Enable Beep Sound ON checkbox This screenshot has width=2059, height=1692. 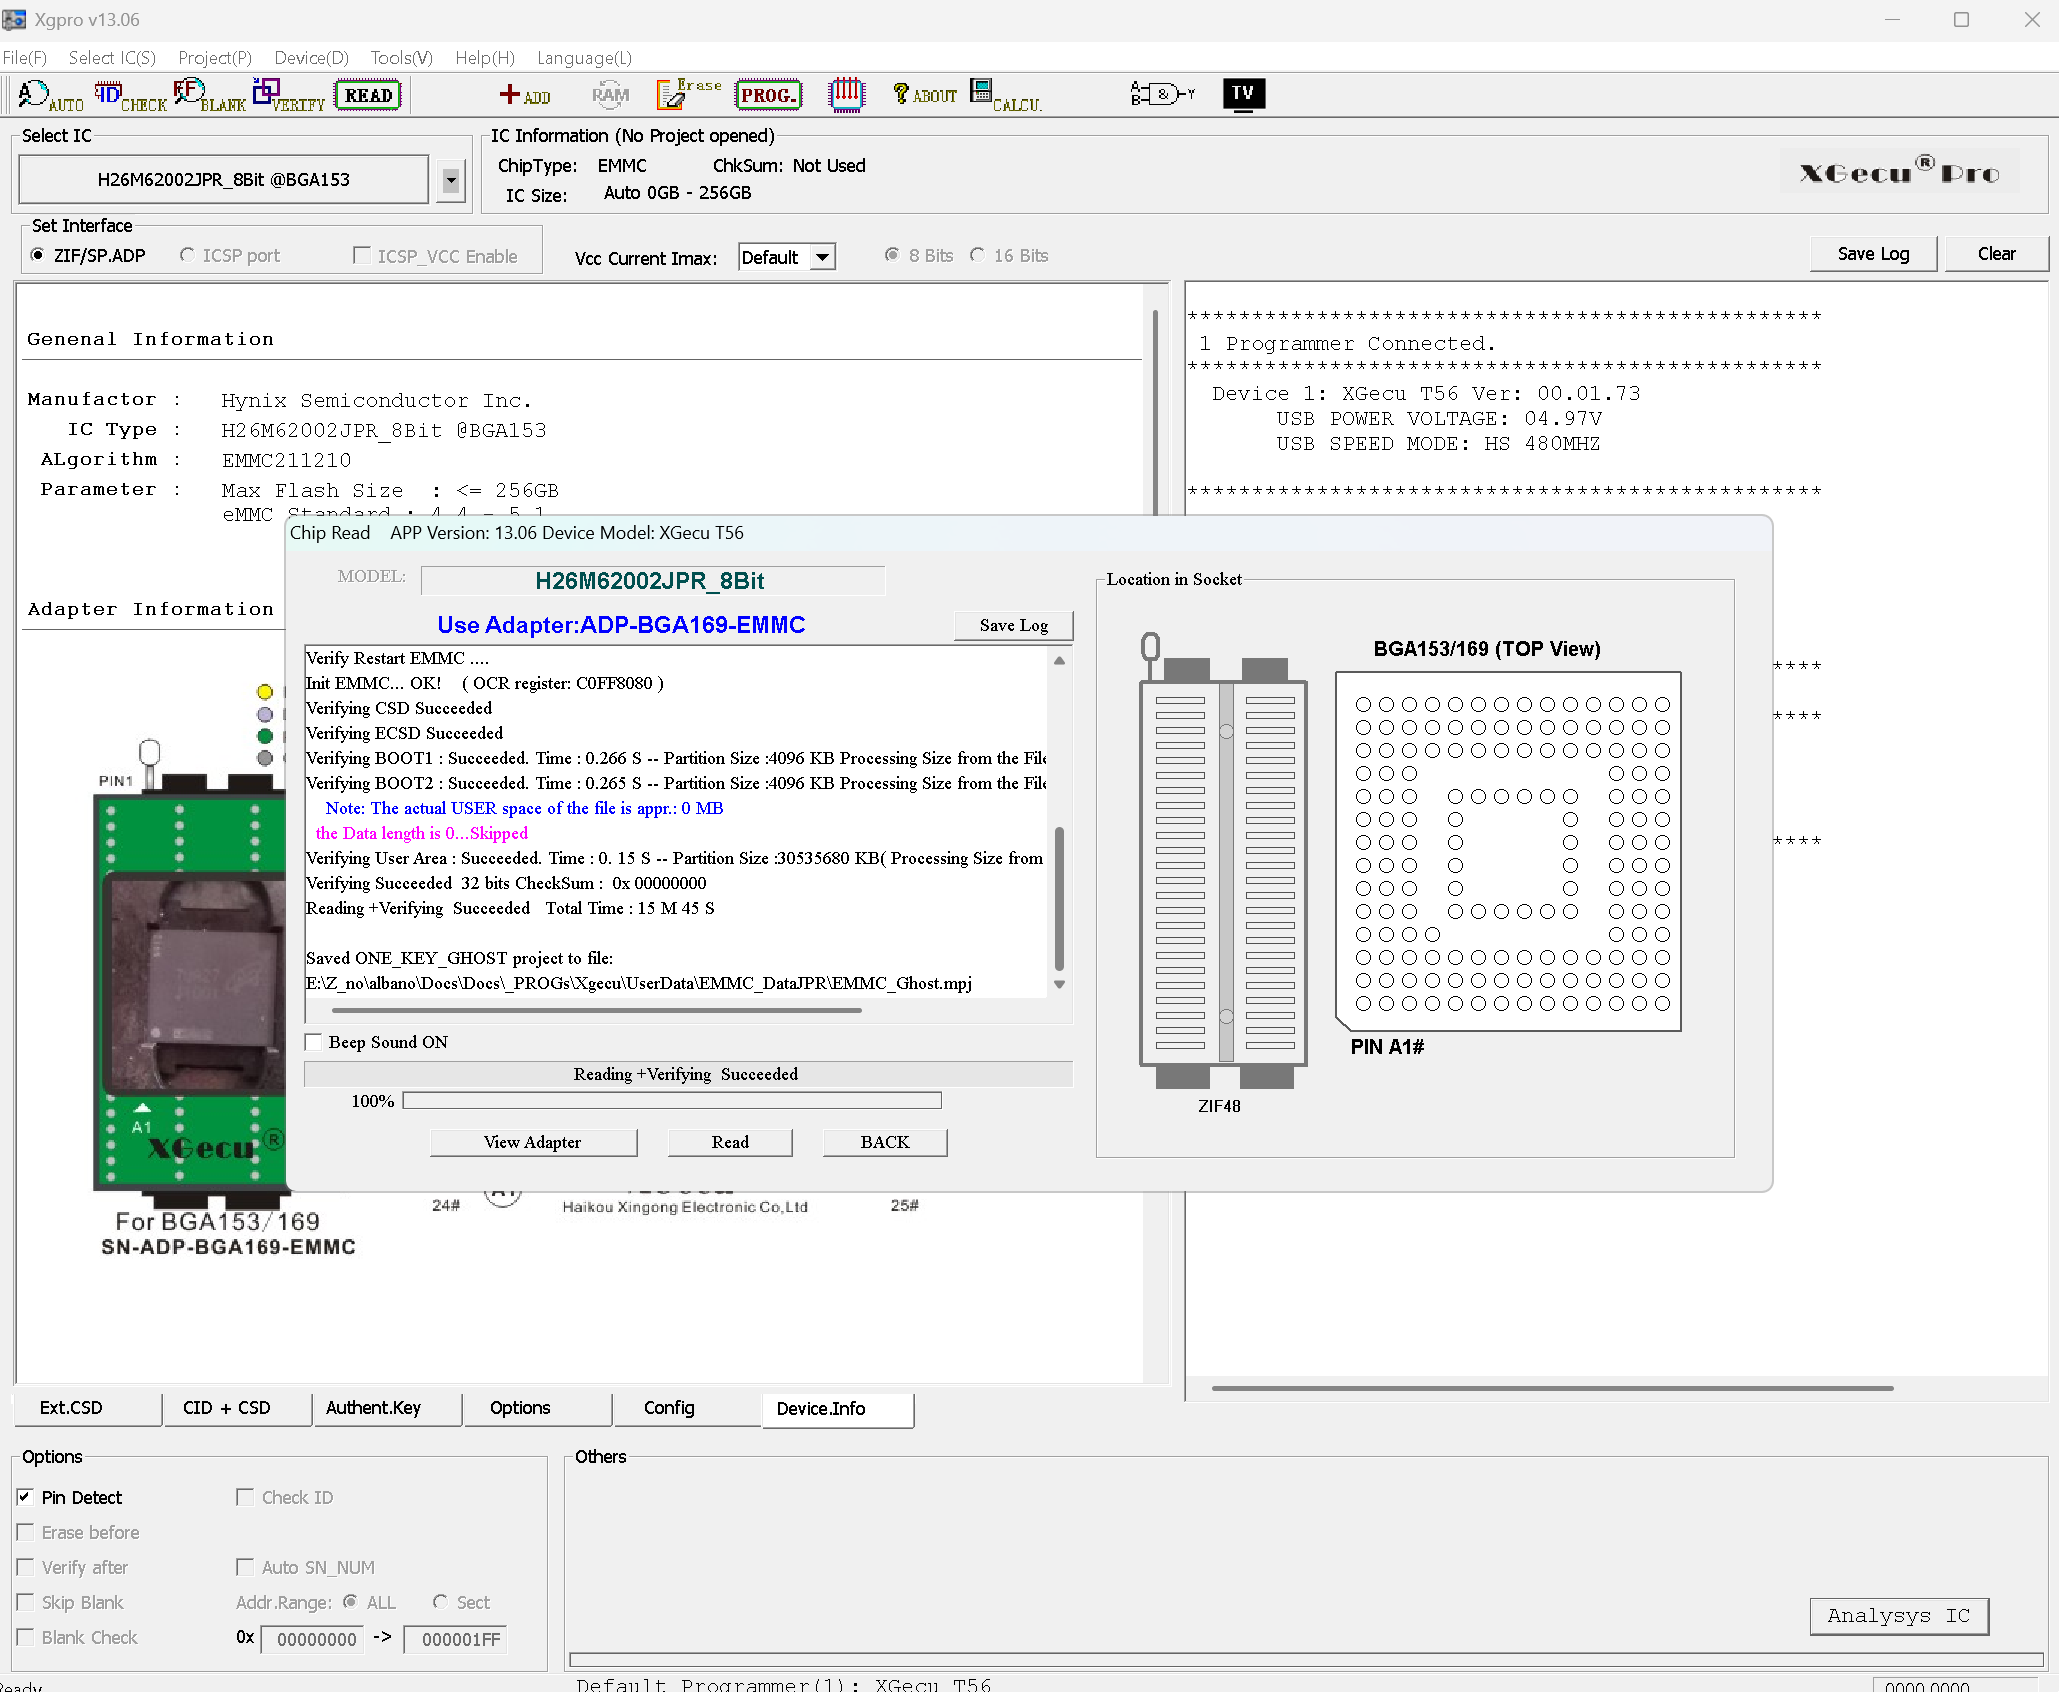pyautogui.click(x=314, y=1042)
